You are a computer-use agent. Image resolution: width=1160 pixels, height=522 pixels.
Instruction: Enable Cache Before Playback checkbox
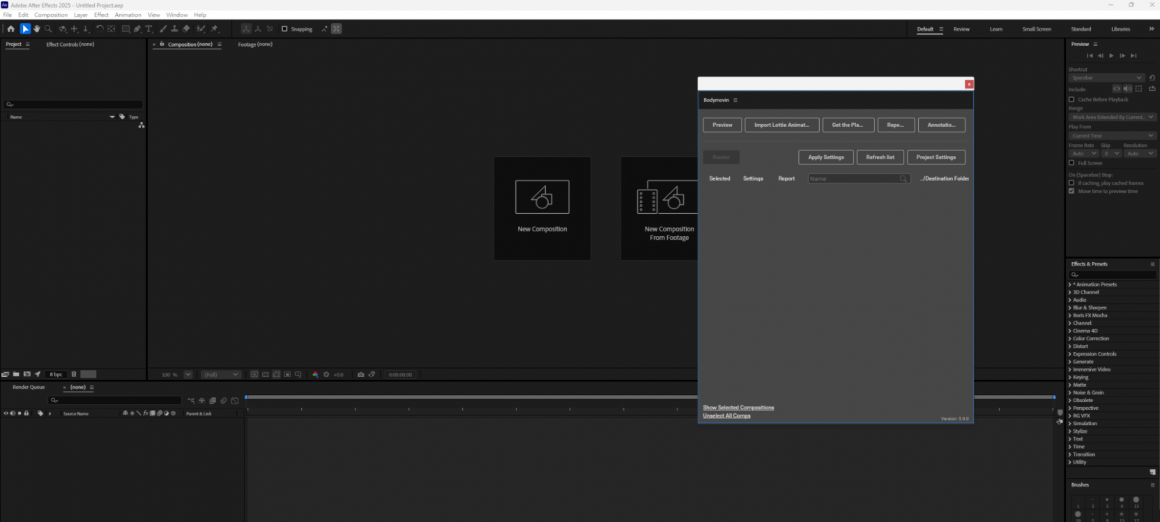(x=1072, y=99)
